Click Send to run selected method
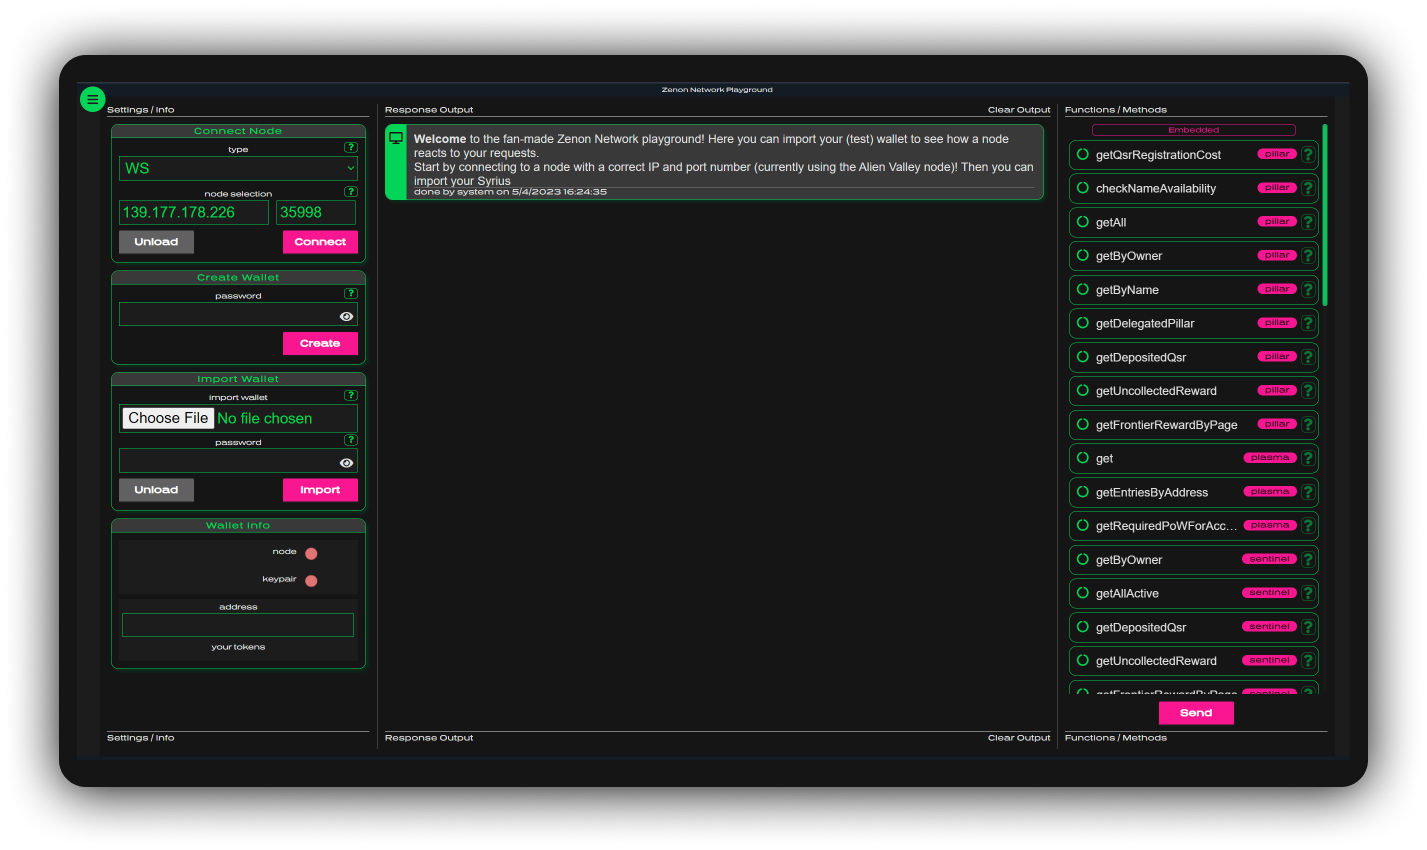Screen dimensions: 1427x850 (x=1195, y=713)
